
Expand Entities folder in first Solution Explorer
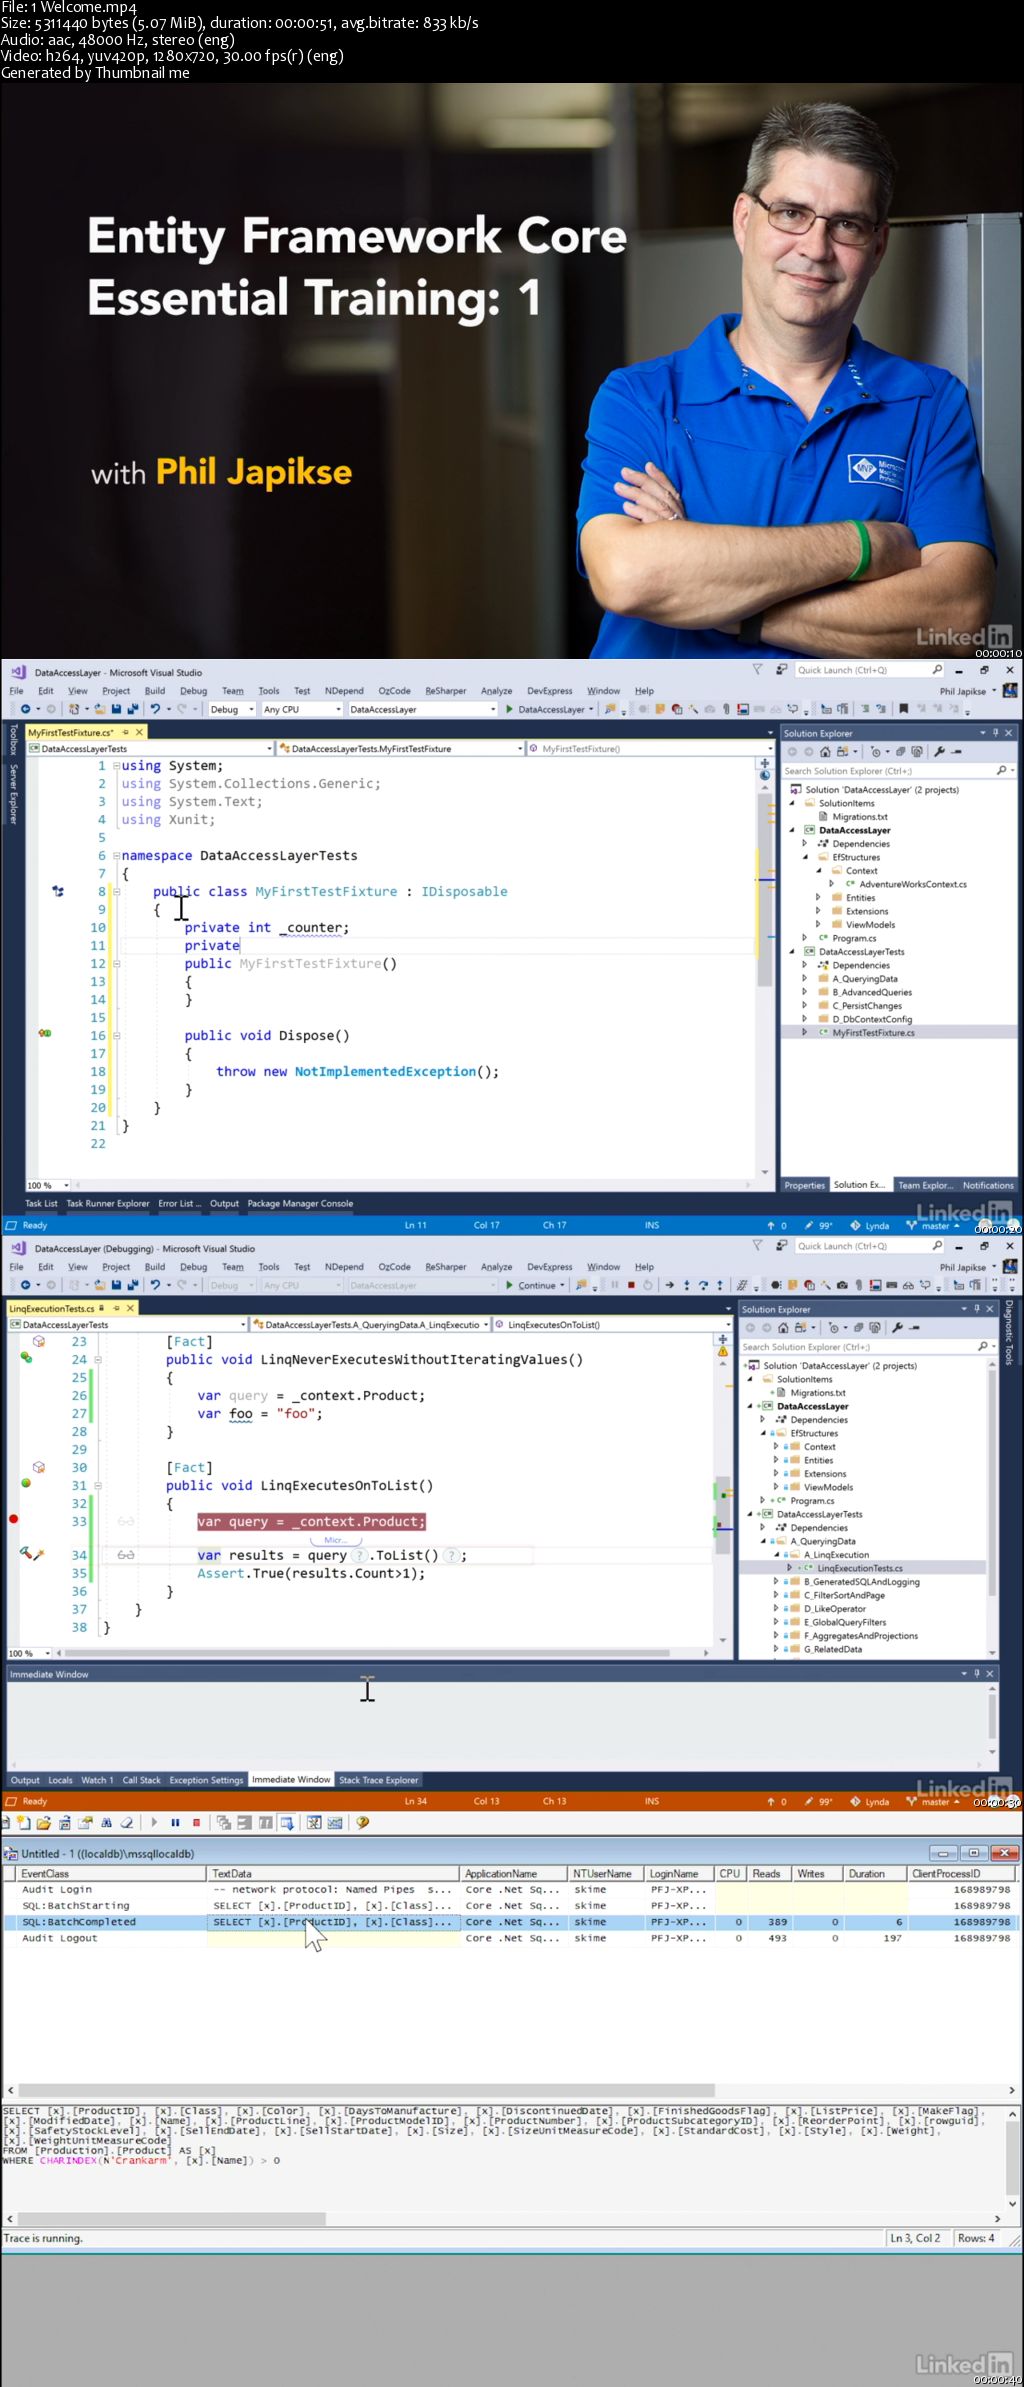click(x=818, y=898)
